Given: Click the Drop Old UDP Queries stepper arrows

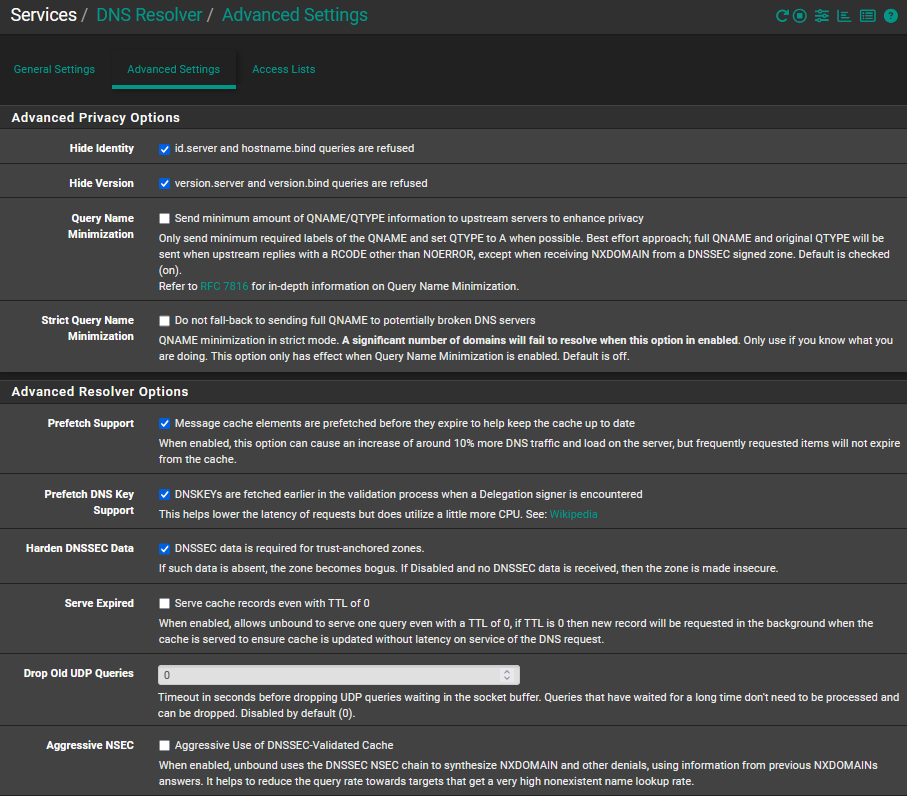Looking at the screenshot, I should (507, 675).
